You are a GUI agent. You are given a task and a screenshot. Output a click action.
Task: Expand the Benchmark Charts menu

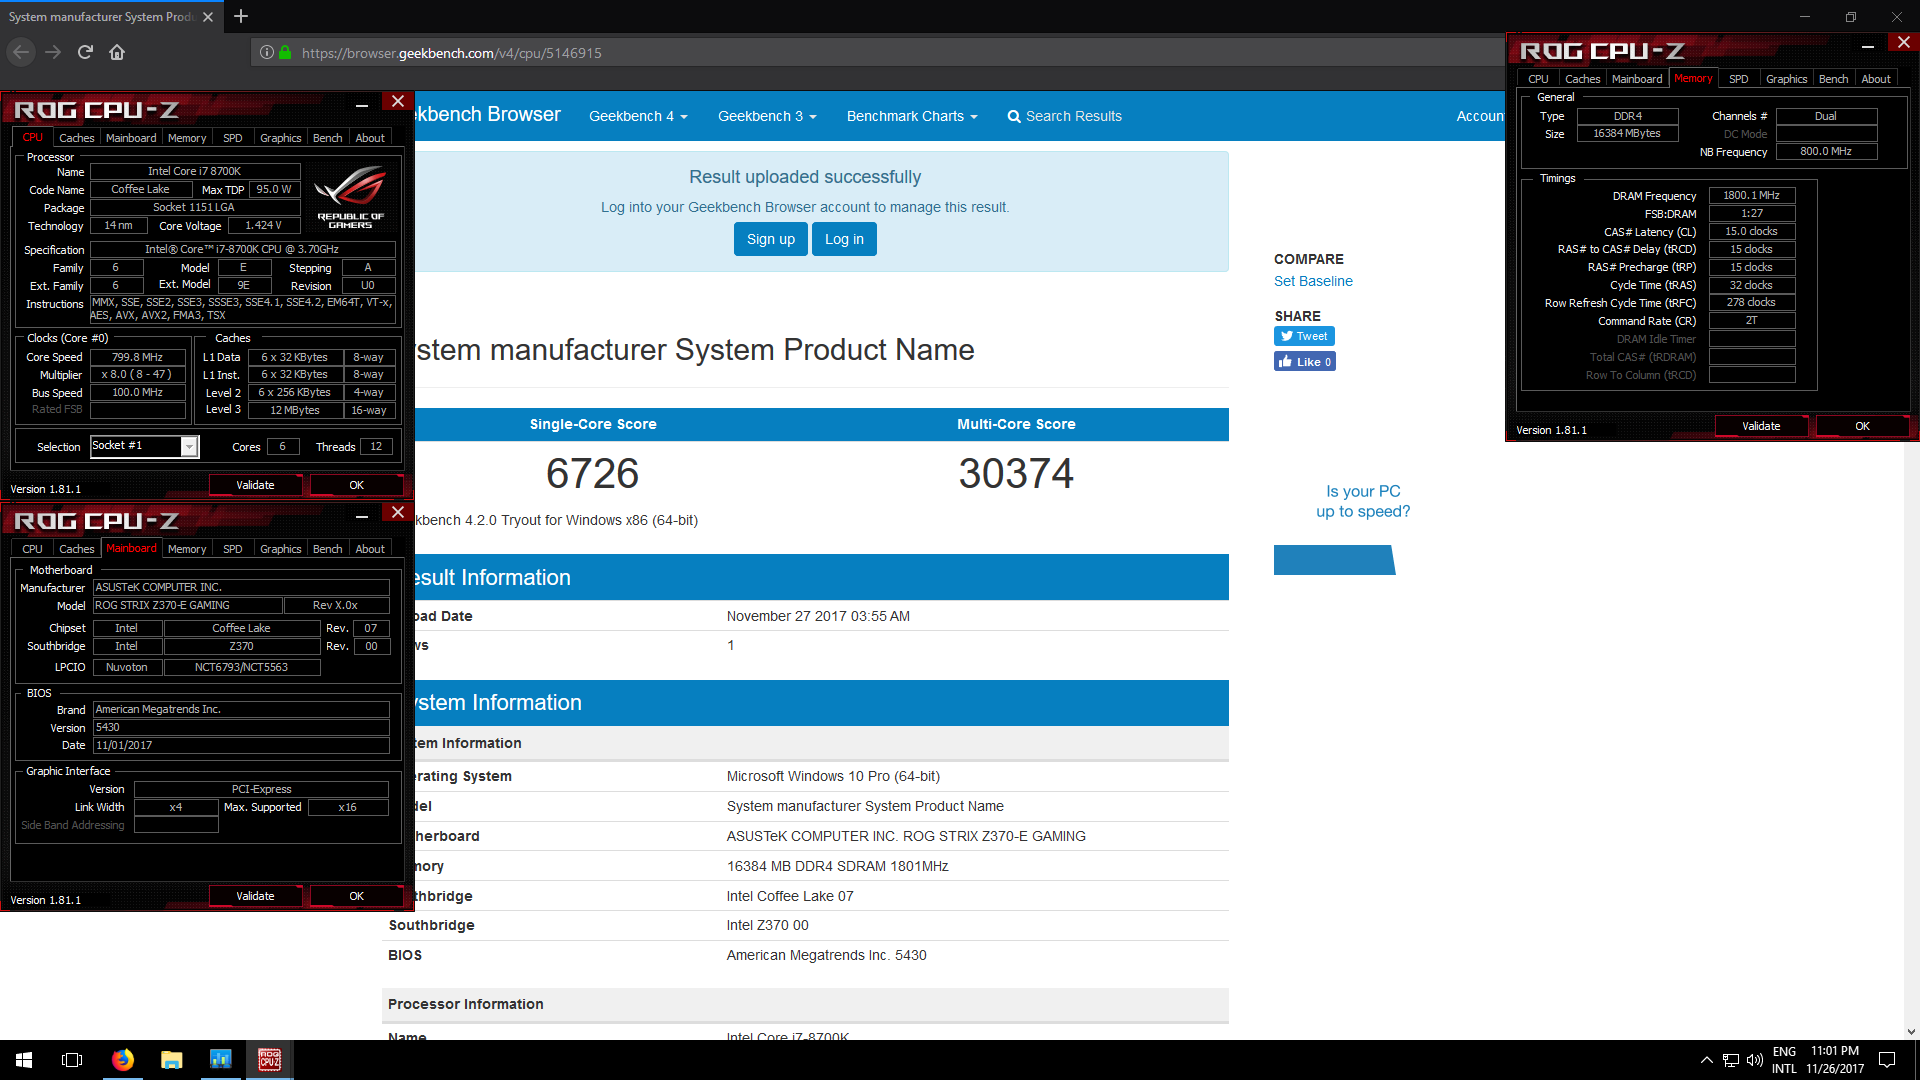(x=912, y=116)
